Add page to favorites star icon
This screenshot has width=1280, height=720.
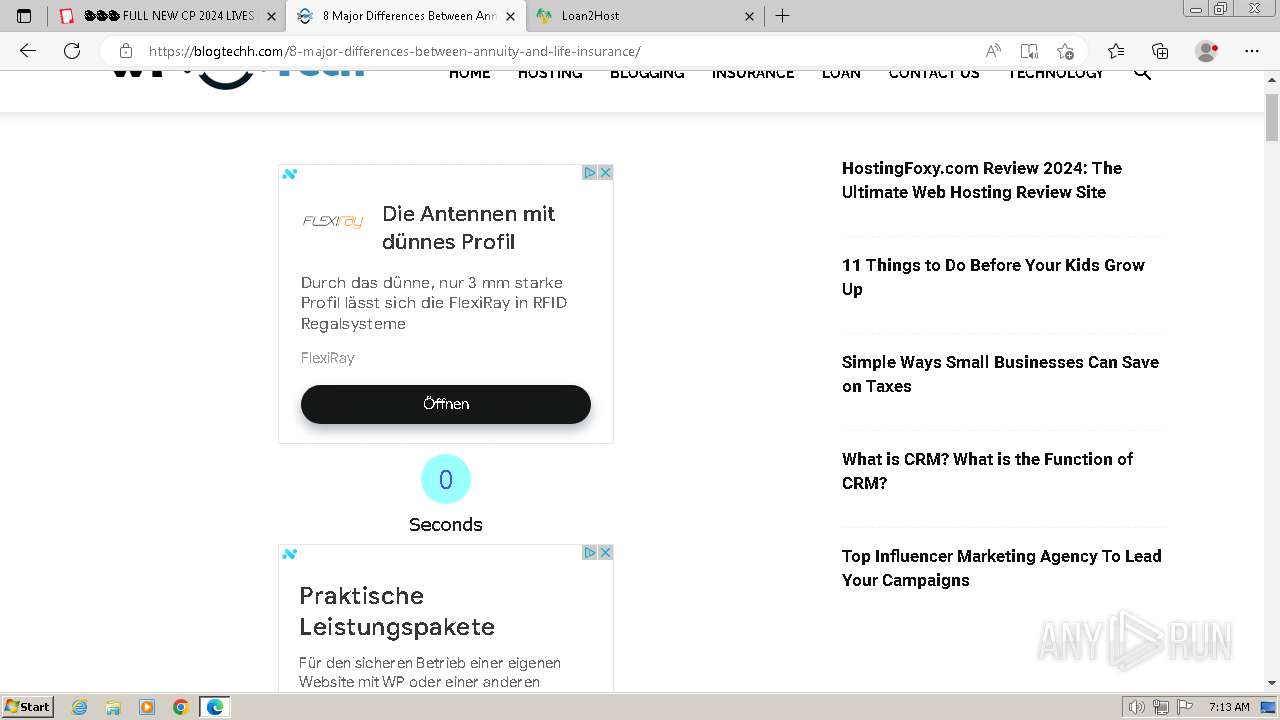pos(1065,51)
